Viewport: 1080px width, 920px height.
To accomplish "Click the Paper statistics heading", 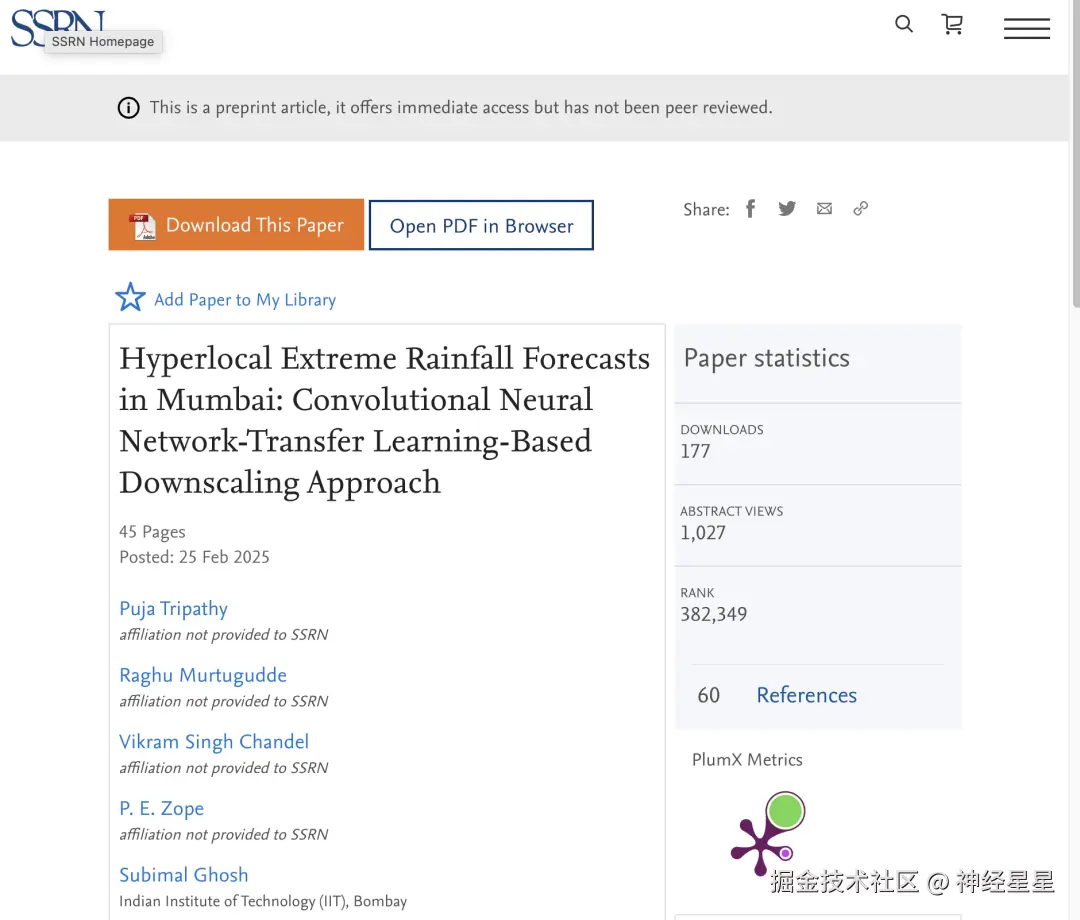I will pos(767,359).
